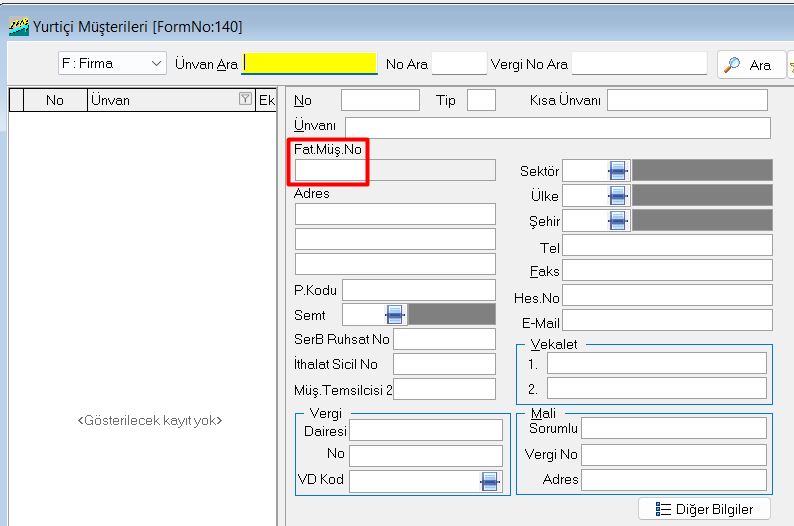Open the VD Kod lookup button
Screen dimensions: 794x526
(x=489, y=482)
